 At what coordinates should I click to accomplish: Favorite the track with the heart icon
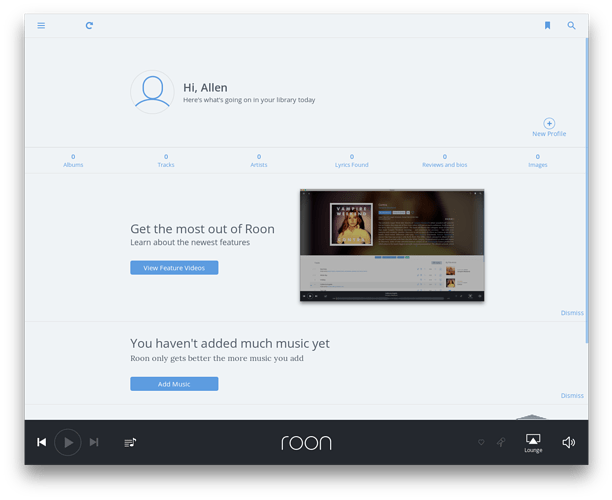click(481, 442)
